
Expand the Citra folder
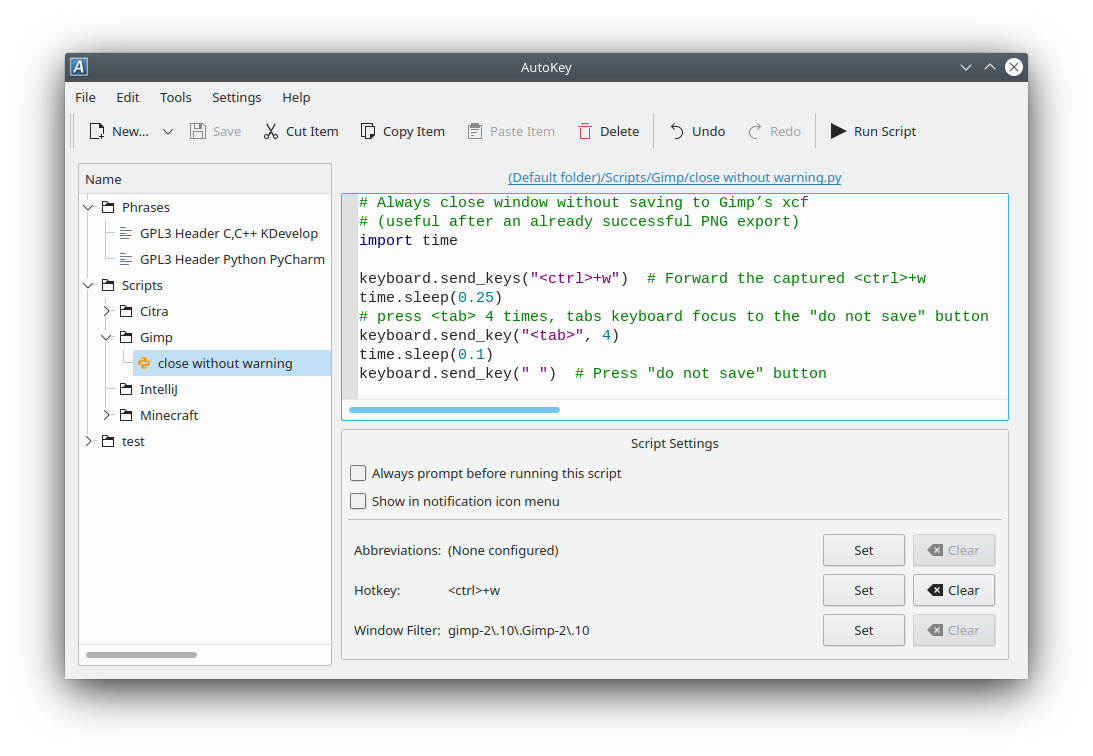pyautogui.click(x=105, y=311)
